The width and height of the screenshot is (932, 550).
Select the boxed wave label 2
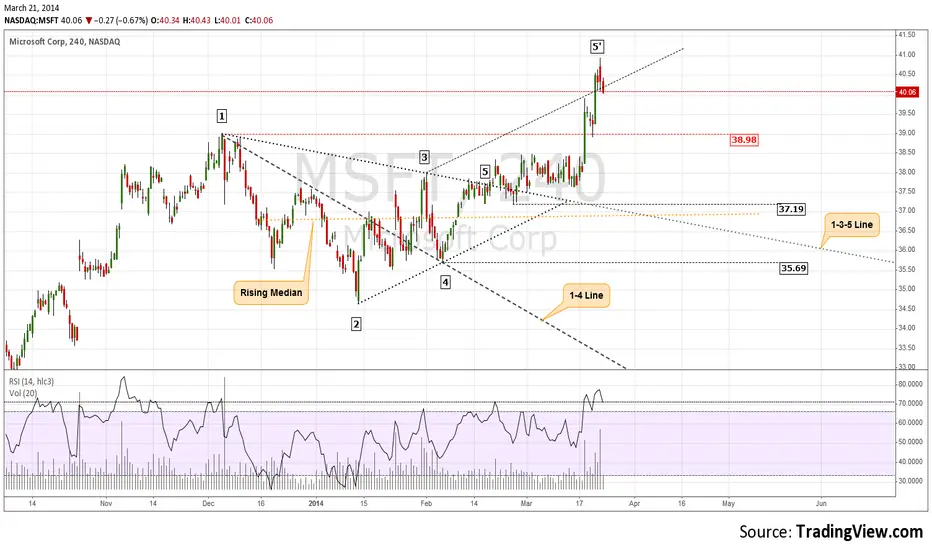(356, 324)
